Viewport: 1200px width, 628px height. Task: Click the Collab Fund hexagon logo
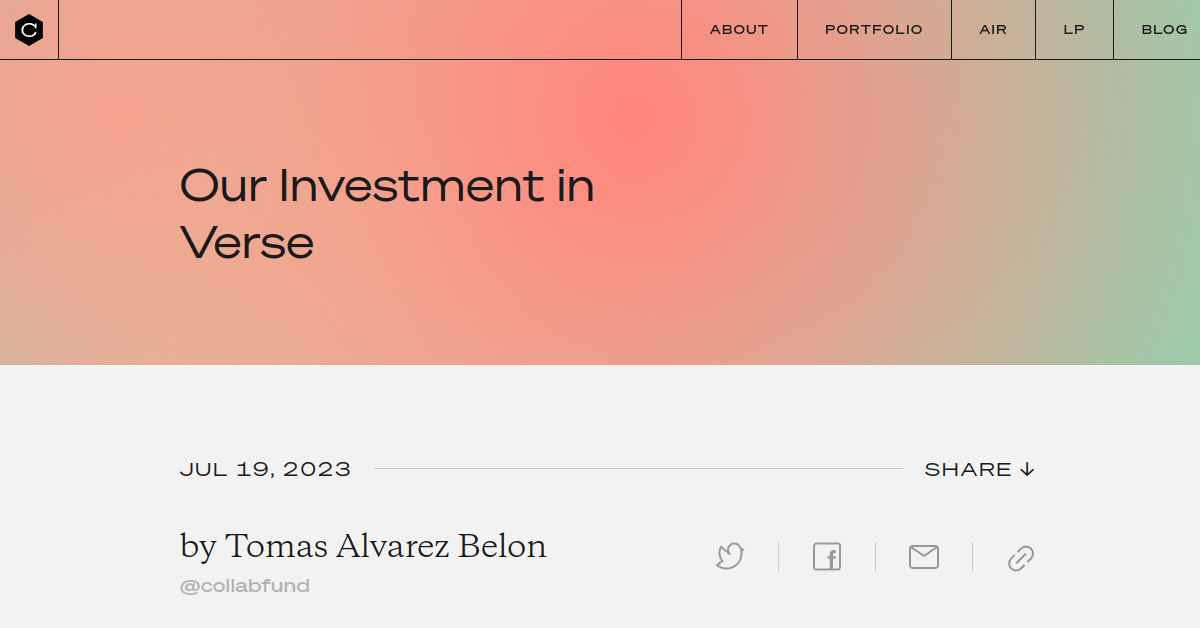tap(29, 29)
